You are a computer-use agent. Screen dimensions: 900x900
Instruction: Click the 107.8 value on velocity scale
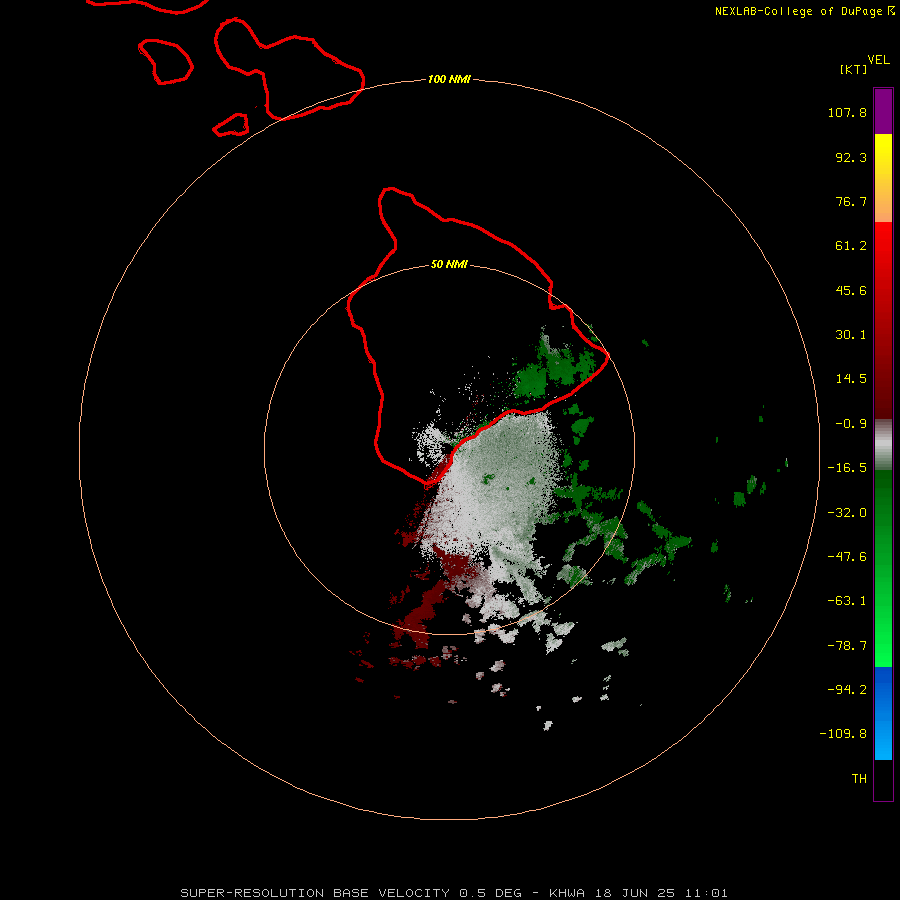pos(847,112)
